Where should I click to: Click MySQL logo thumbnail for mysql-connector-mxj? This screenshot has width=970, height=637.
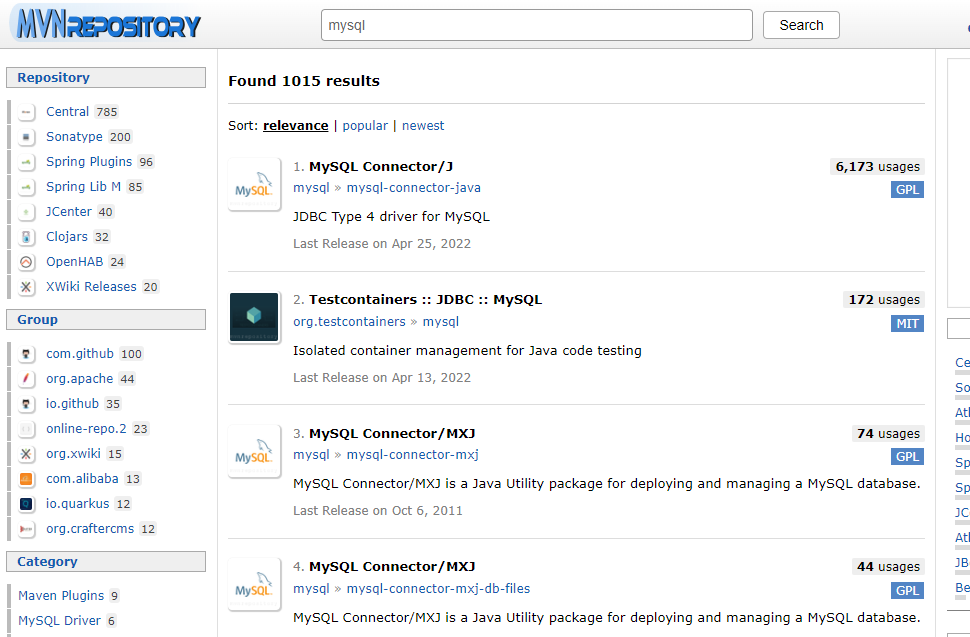pos(254,451)
